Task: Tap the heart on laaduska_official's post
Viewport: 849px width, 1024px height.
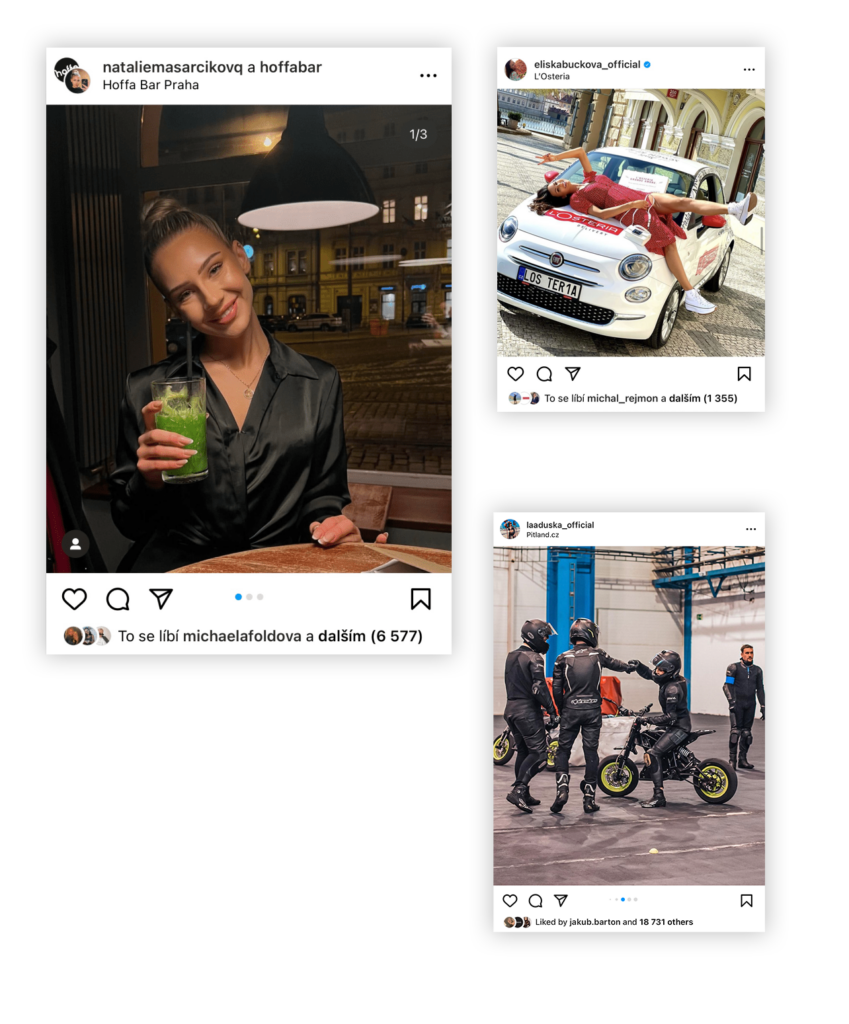Action: [510, 901]
